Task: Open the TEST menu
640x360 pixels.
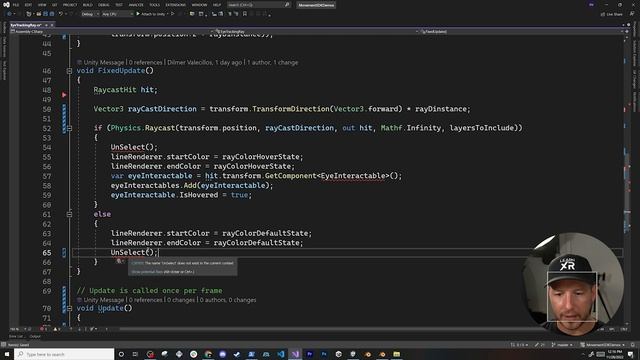Action: [x=119, y=5]
